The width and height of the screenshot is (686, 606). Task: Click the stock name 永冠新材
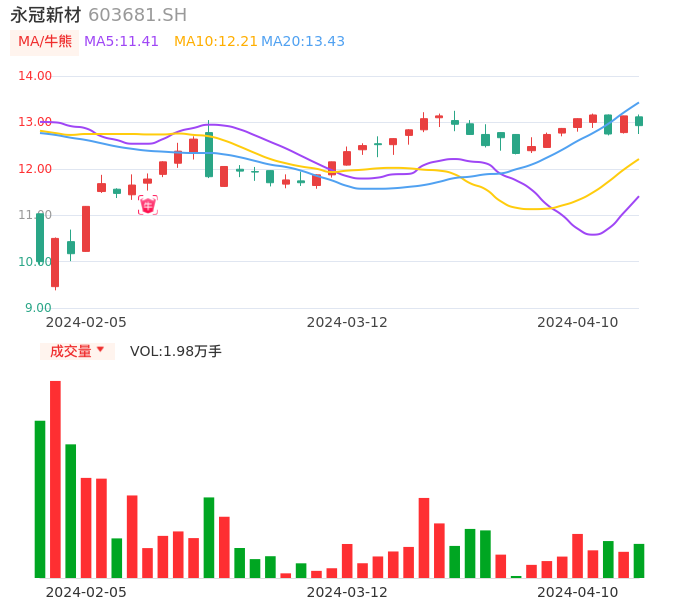click(46, 15)
